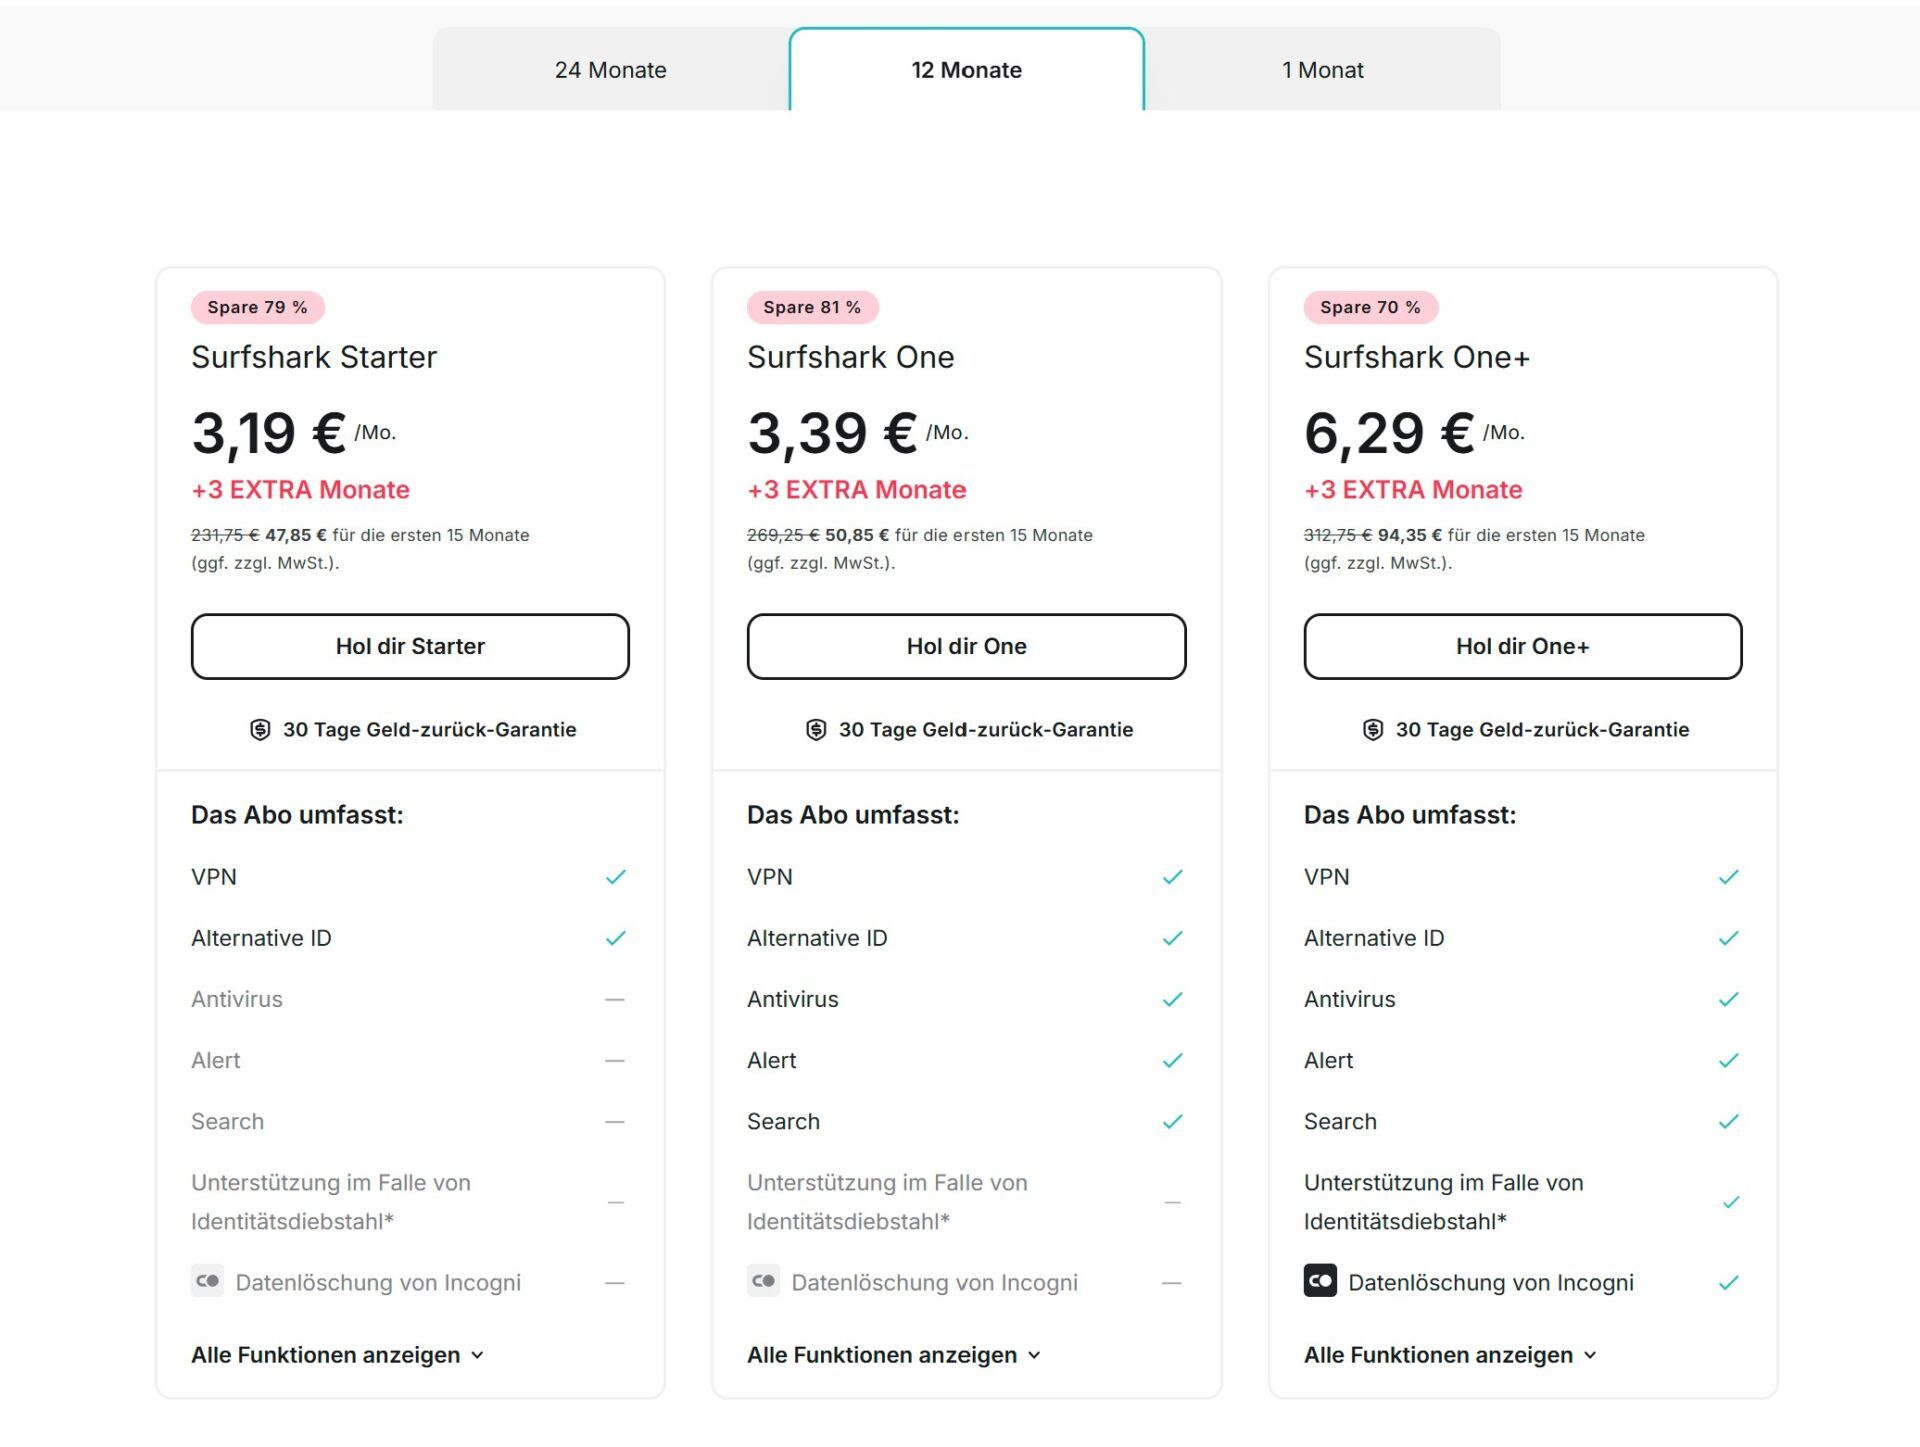Click the Search checkmark icon in One+ column
The image size is (1920, 1447).
(x=1728, y=1122)
